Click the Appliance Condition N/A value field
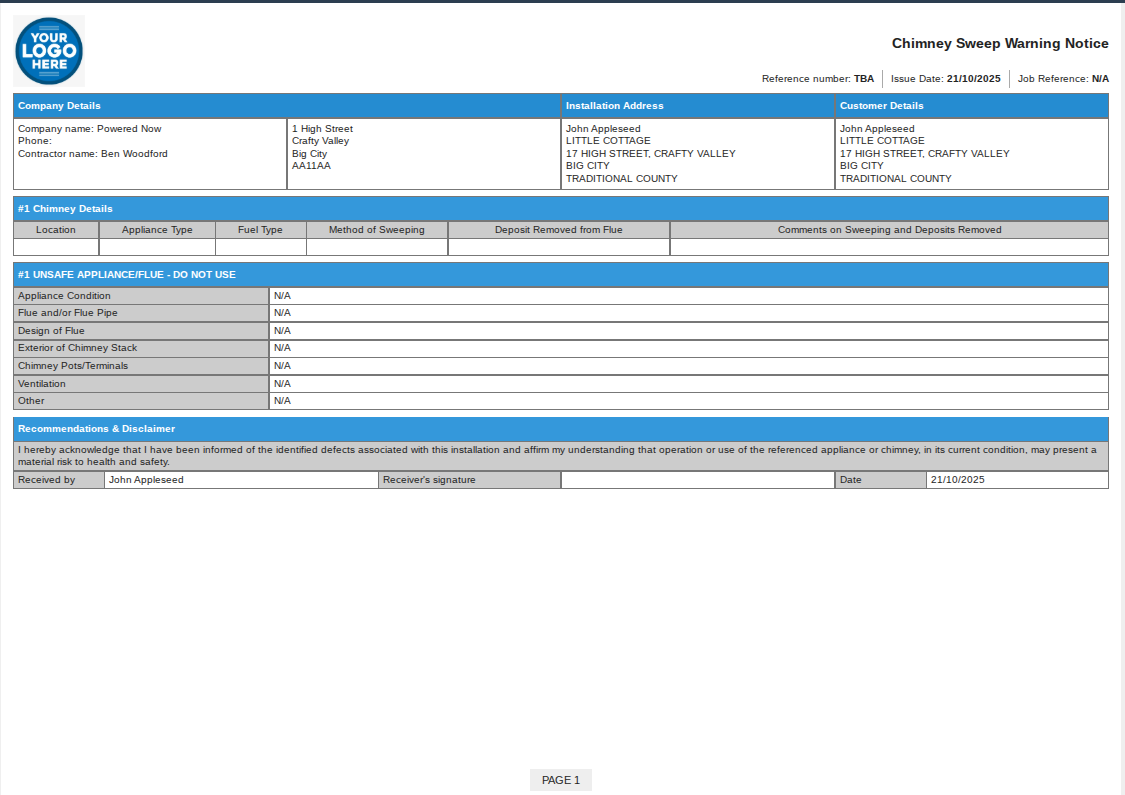Viewport: 1125px width, 795px height. coord(688,296)
